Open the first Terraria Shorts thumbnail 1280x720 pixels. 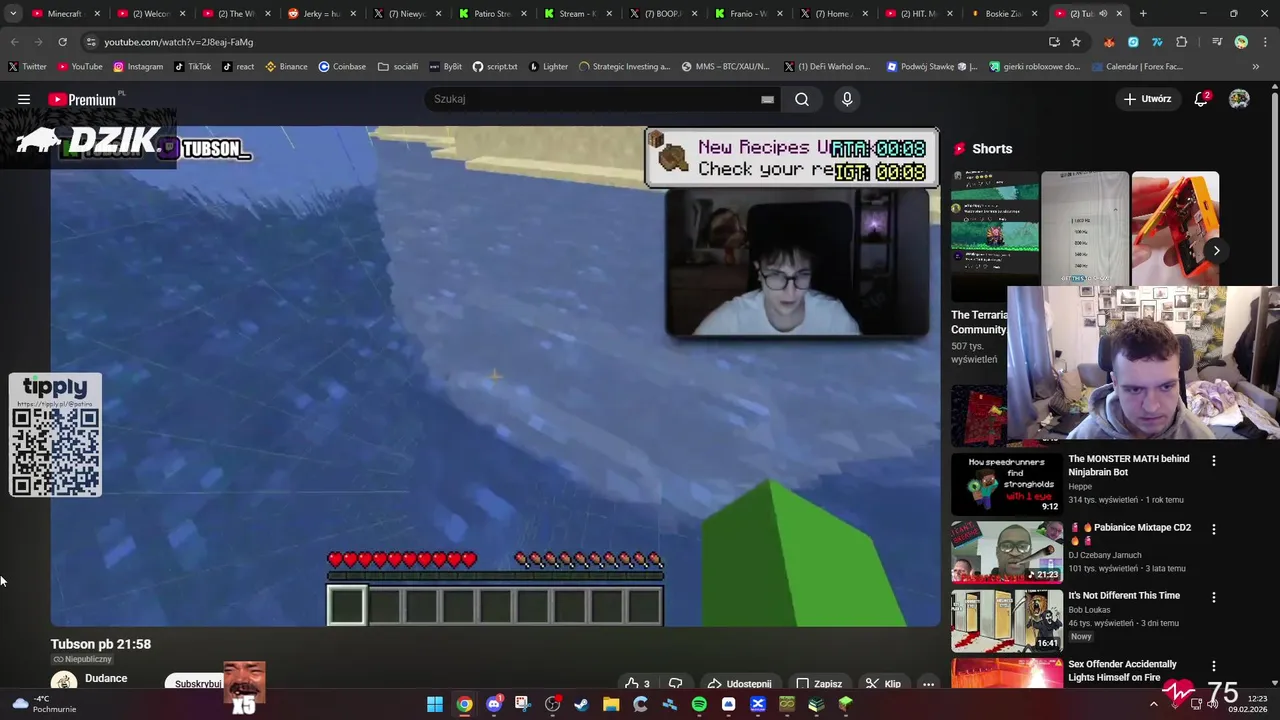[995, 236]
